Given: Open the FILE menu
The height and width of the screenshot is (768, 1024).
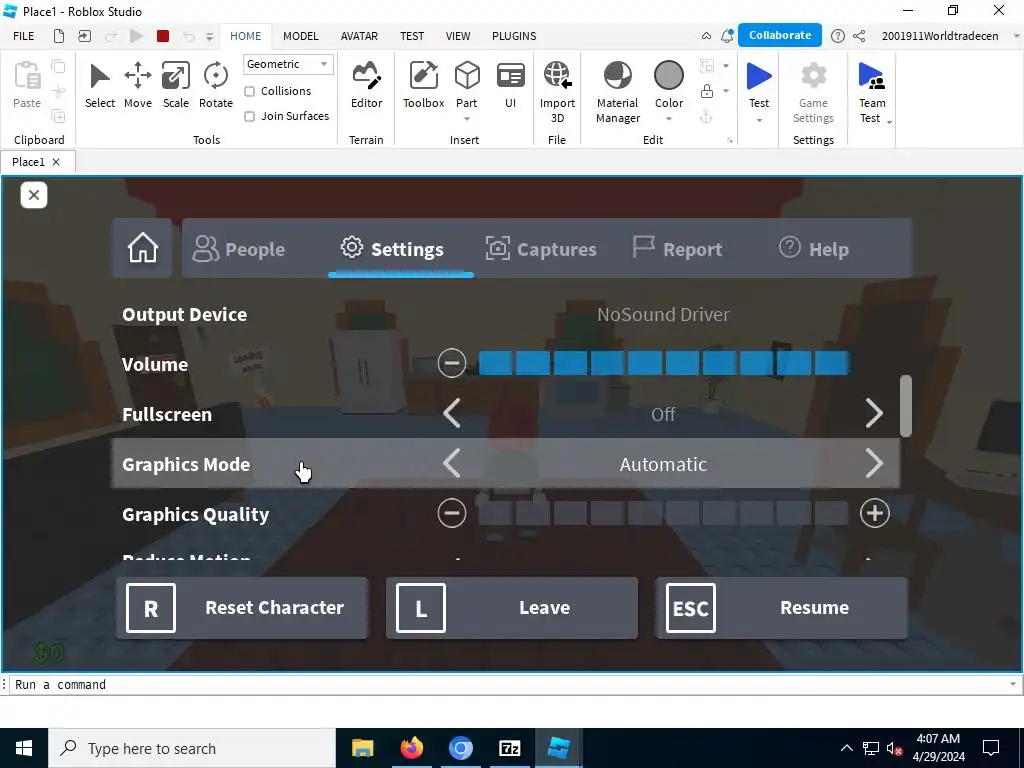Looking at the screenshot, I should point(24,36).
